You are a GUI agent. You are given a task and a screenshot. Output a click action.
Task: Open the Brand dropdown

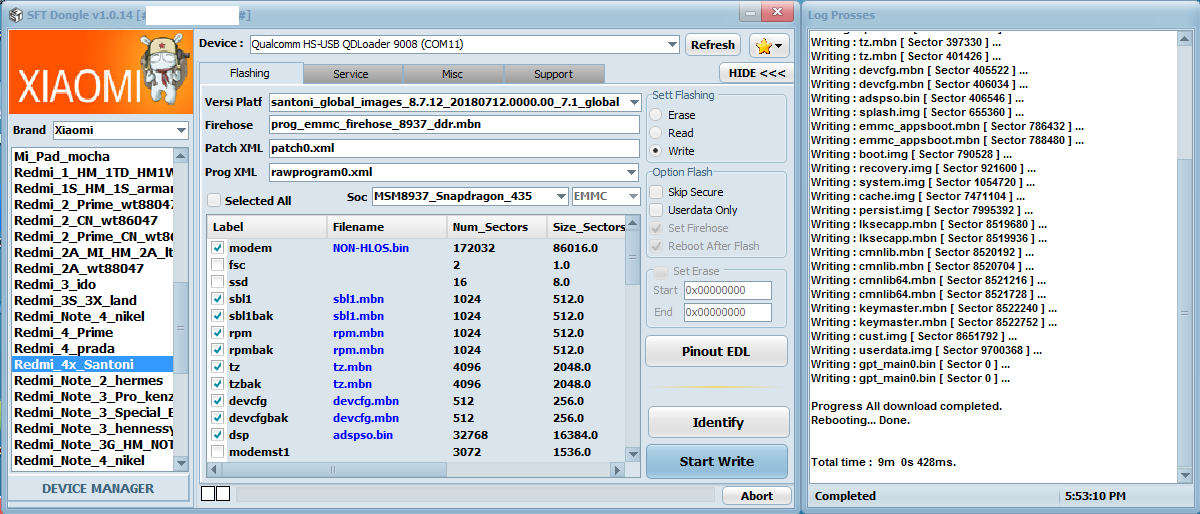(180, 130)
